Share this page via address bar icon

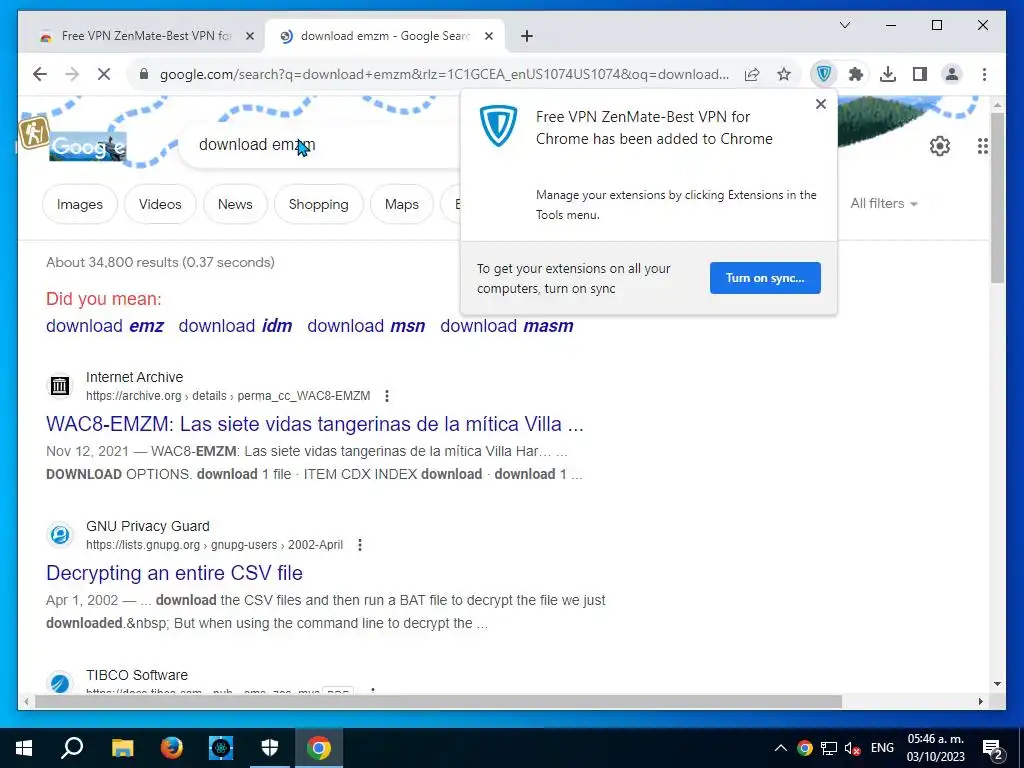[752, 74]
